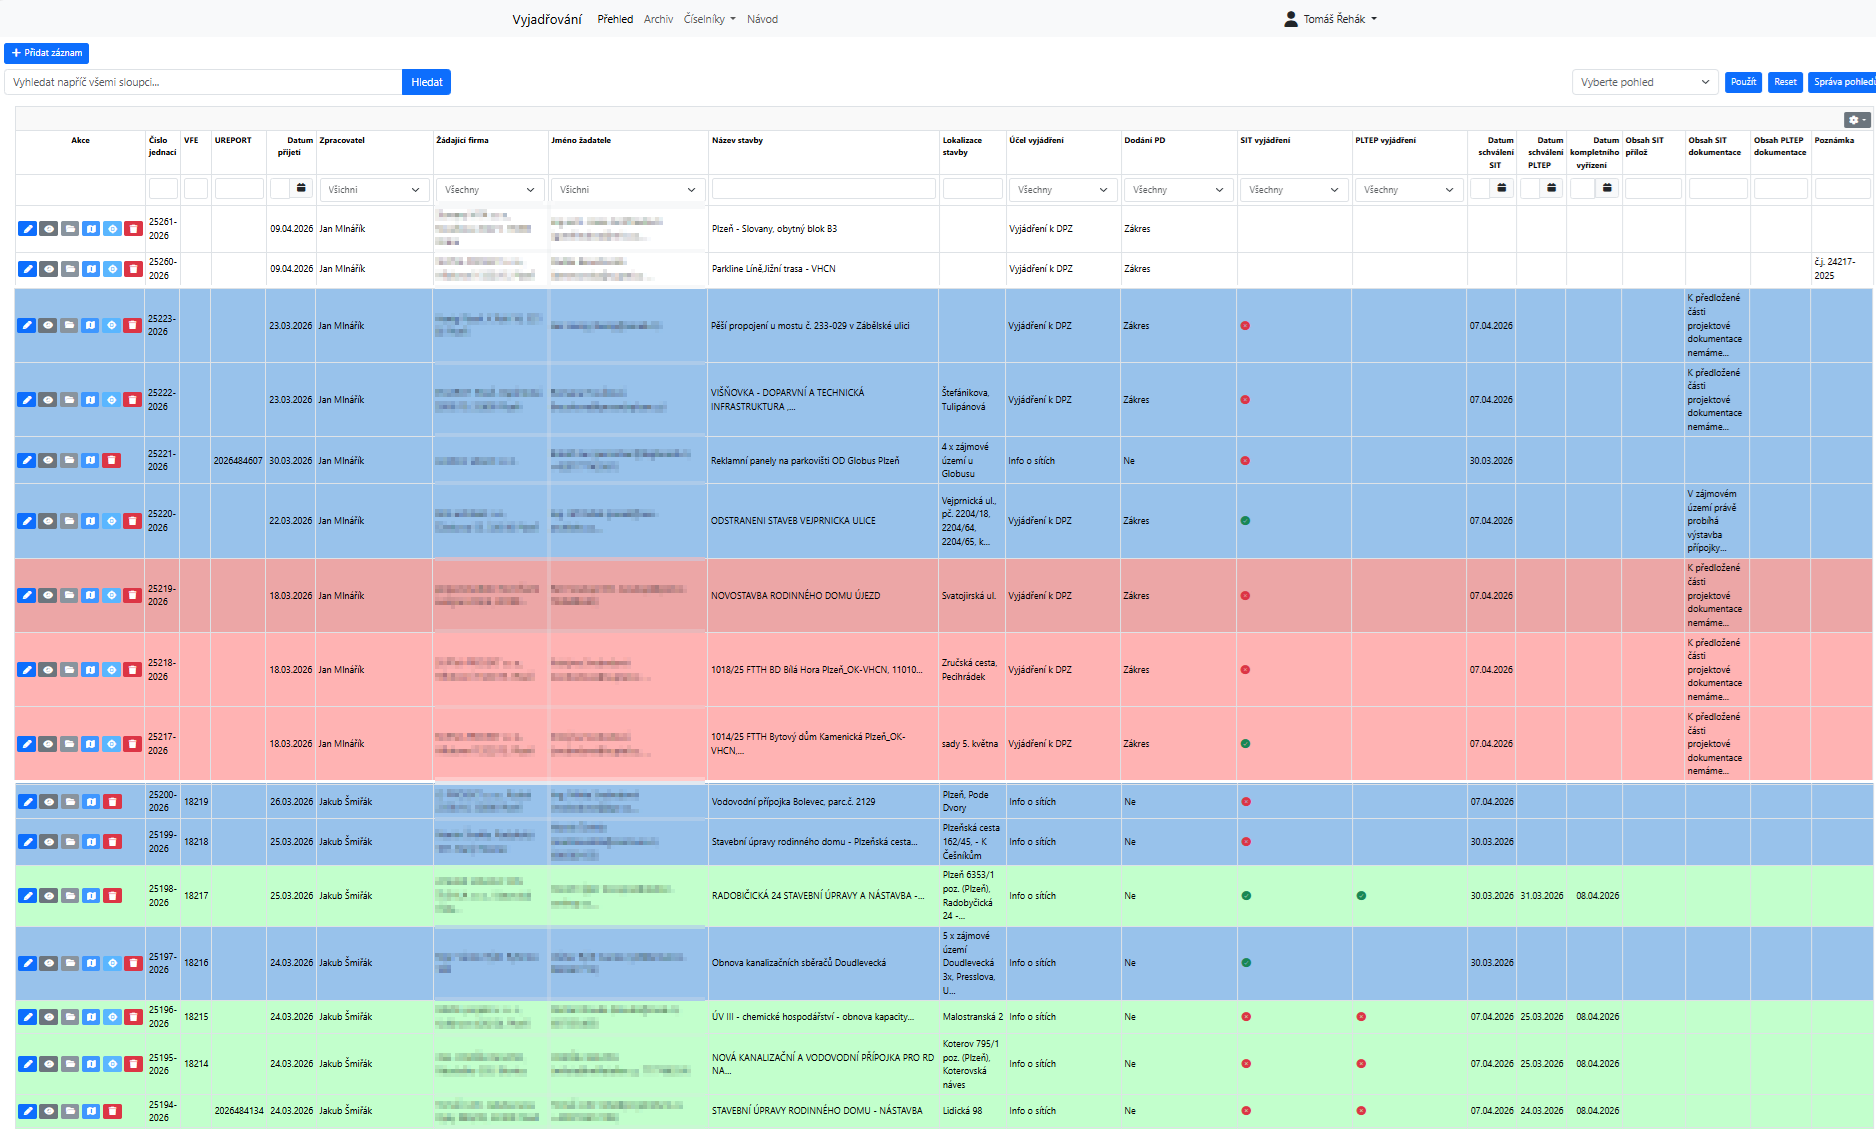Delete record 25194-2026 with trash icon
Viewport: 1876px width, 1129px height.
[x=112, y=1111]
